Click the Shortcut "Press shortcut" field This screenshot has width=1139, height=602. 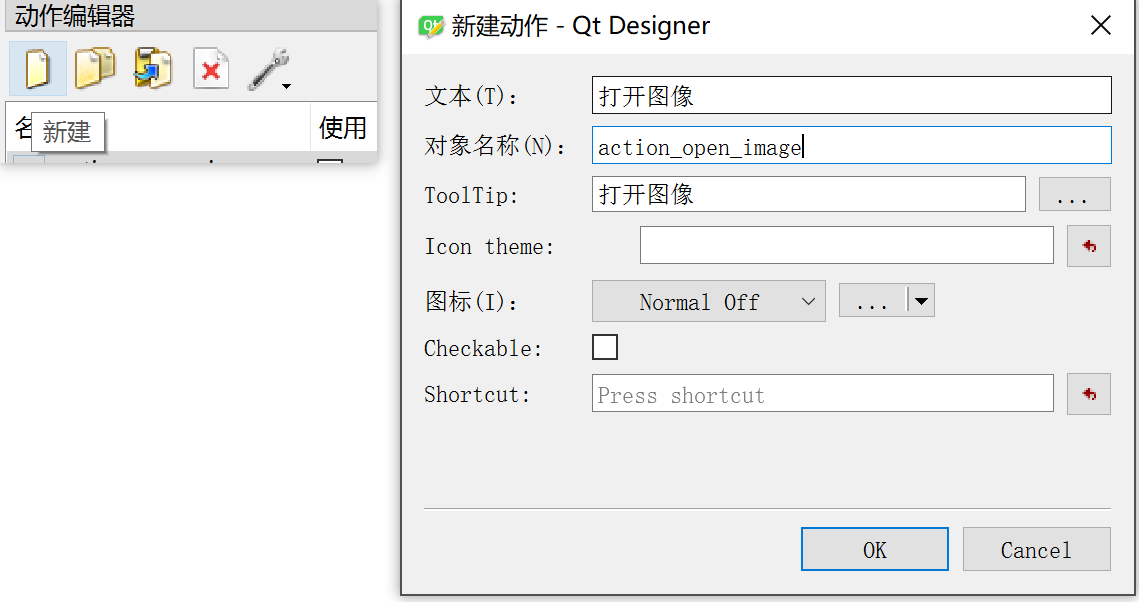822,394
